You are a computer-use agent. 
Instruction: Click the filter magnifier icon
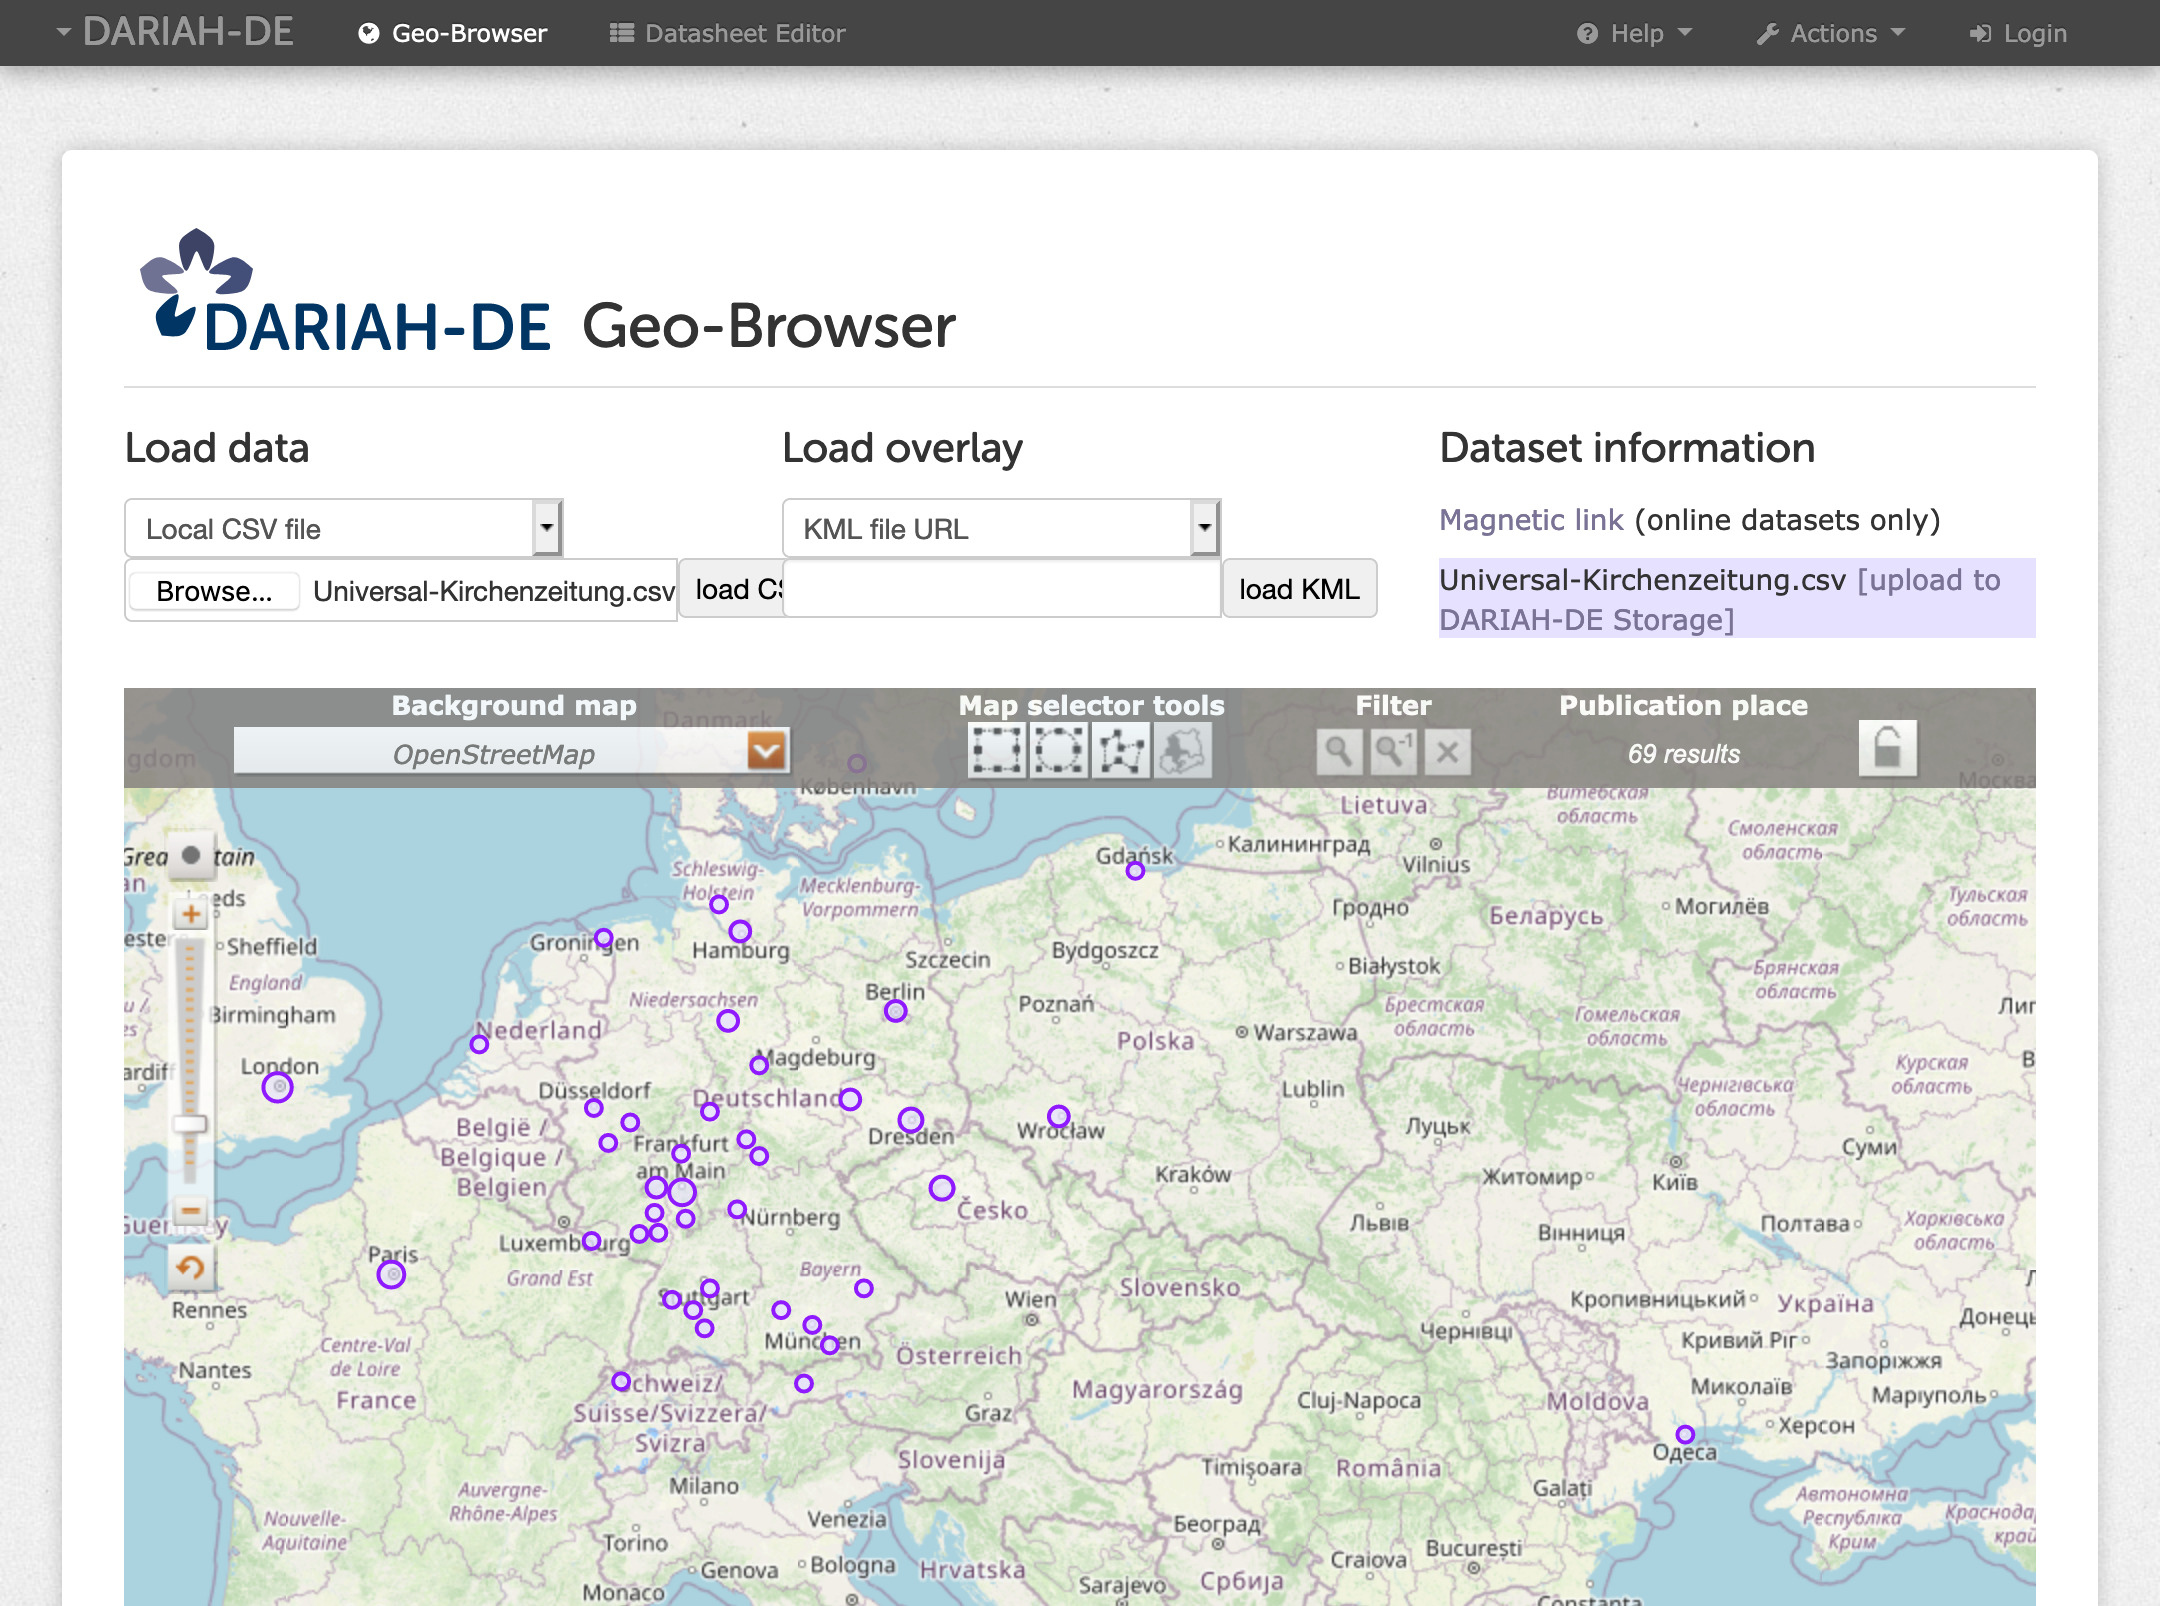(1339, 751)
